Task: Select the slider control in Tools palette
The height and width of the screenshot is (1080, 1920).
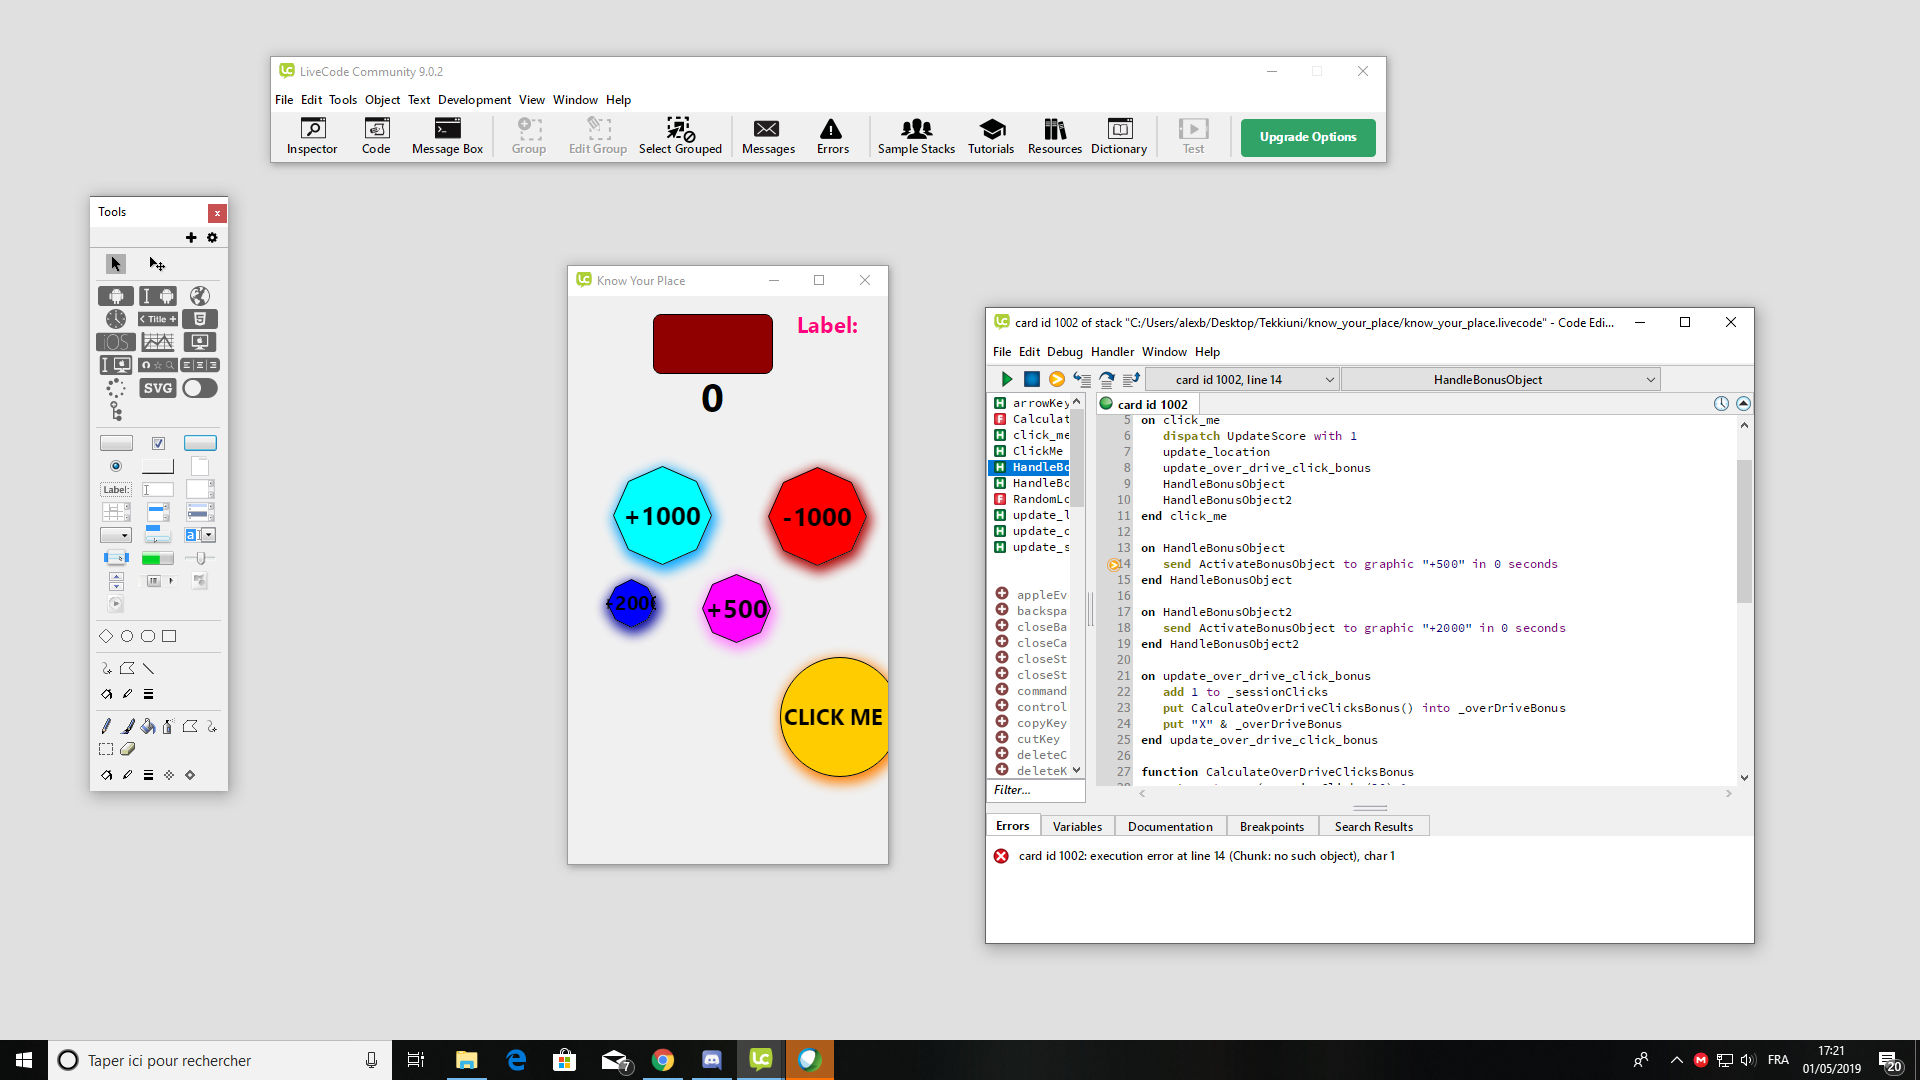Action: [200, 558]
